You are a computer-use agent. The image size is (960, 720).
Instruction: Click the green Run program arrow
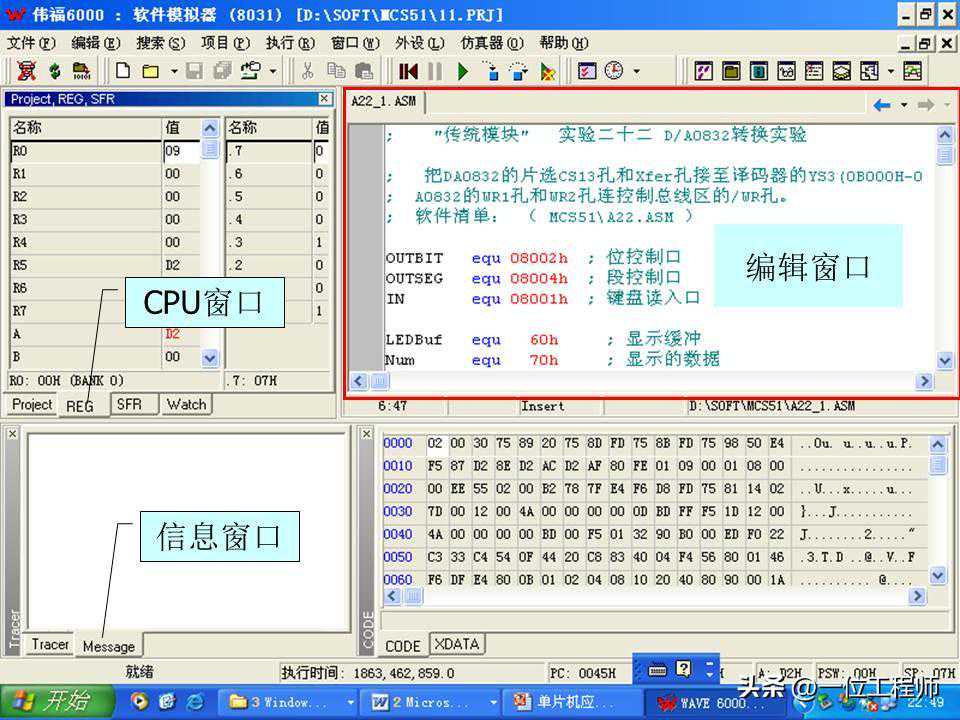click(x=462, y=71)
